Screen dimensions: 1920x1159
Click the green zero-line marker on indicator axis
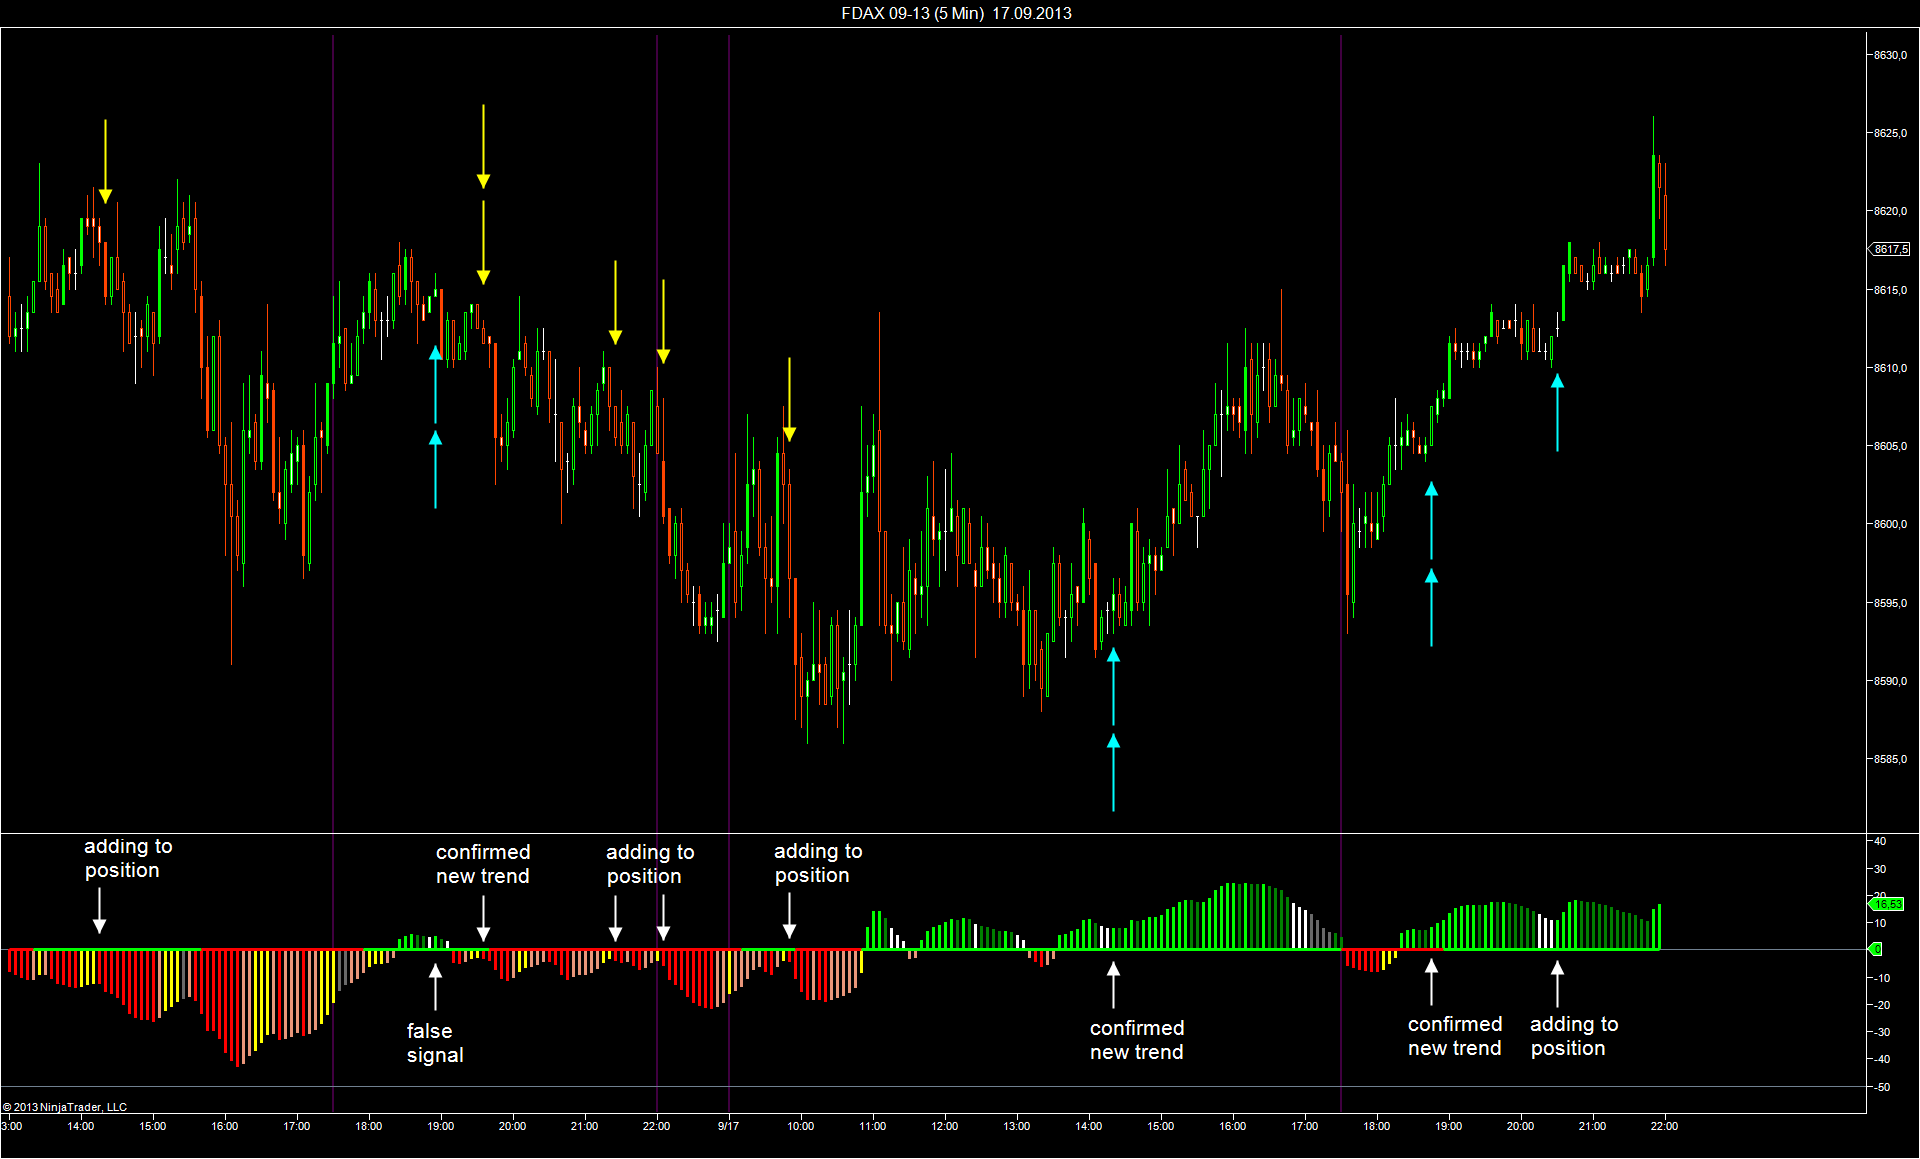(x=1876, y=949)
